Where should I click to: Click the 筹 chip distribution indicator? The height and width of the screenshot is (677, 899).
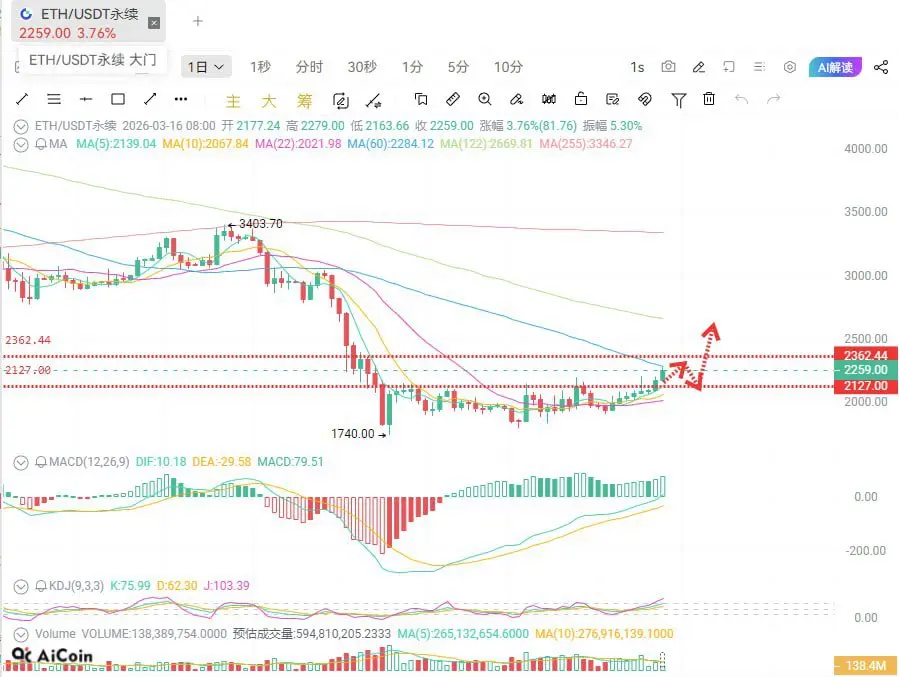304,101
